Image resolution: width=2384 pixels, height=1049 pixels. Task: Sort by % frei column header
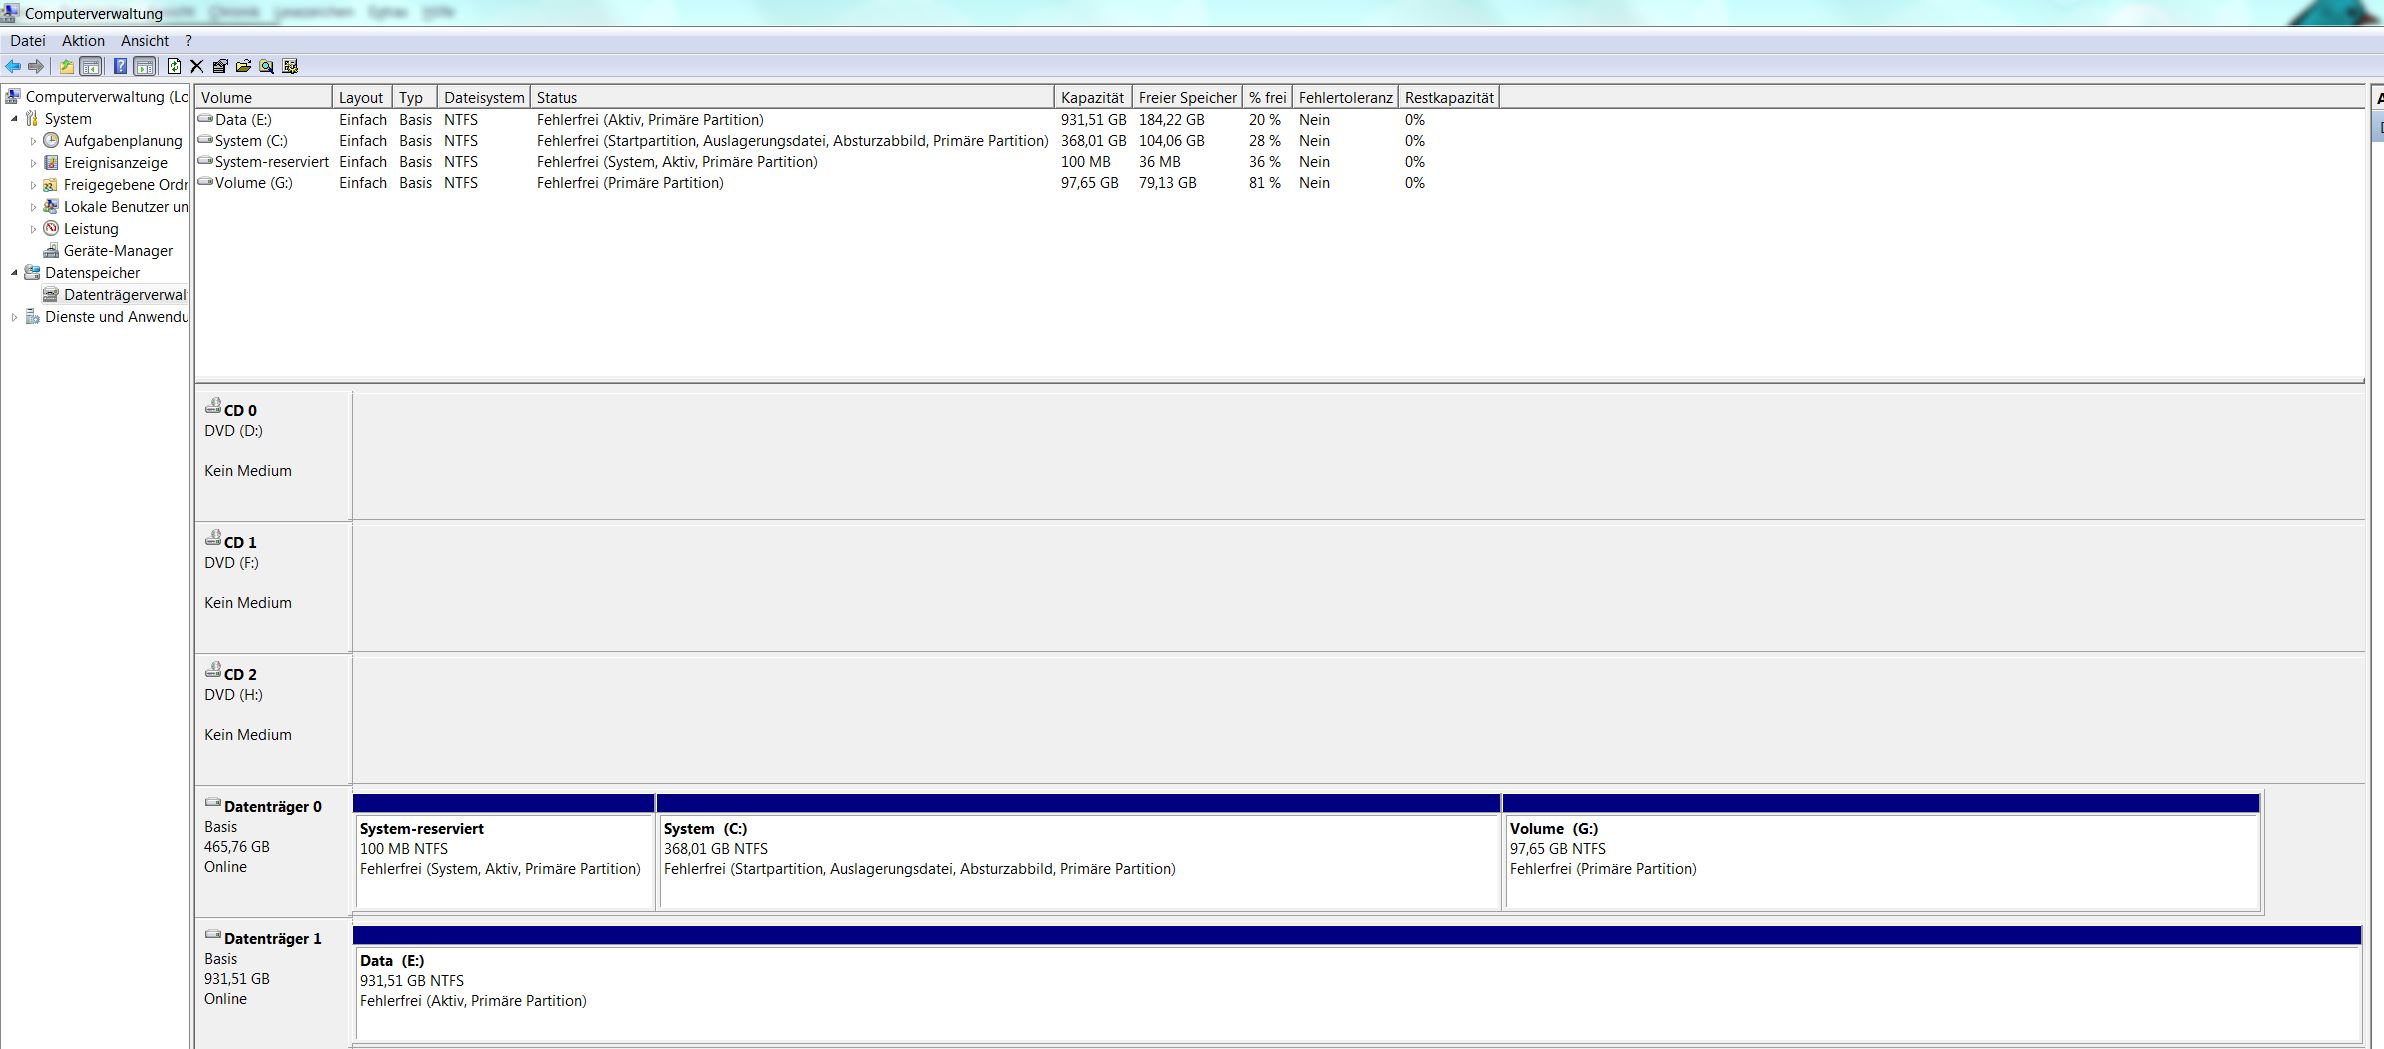pyautogui.click(x=1267, y=97)
